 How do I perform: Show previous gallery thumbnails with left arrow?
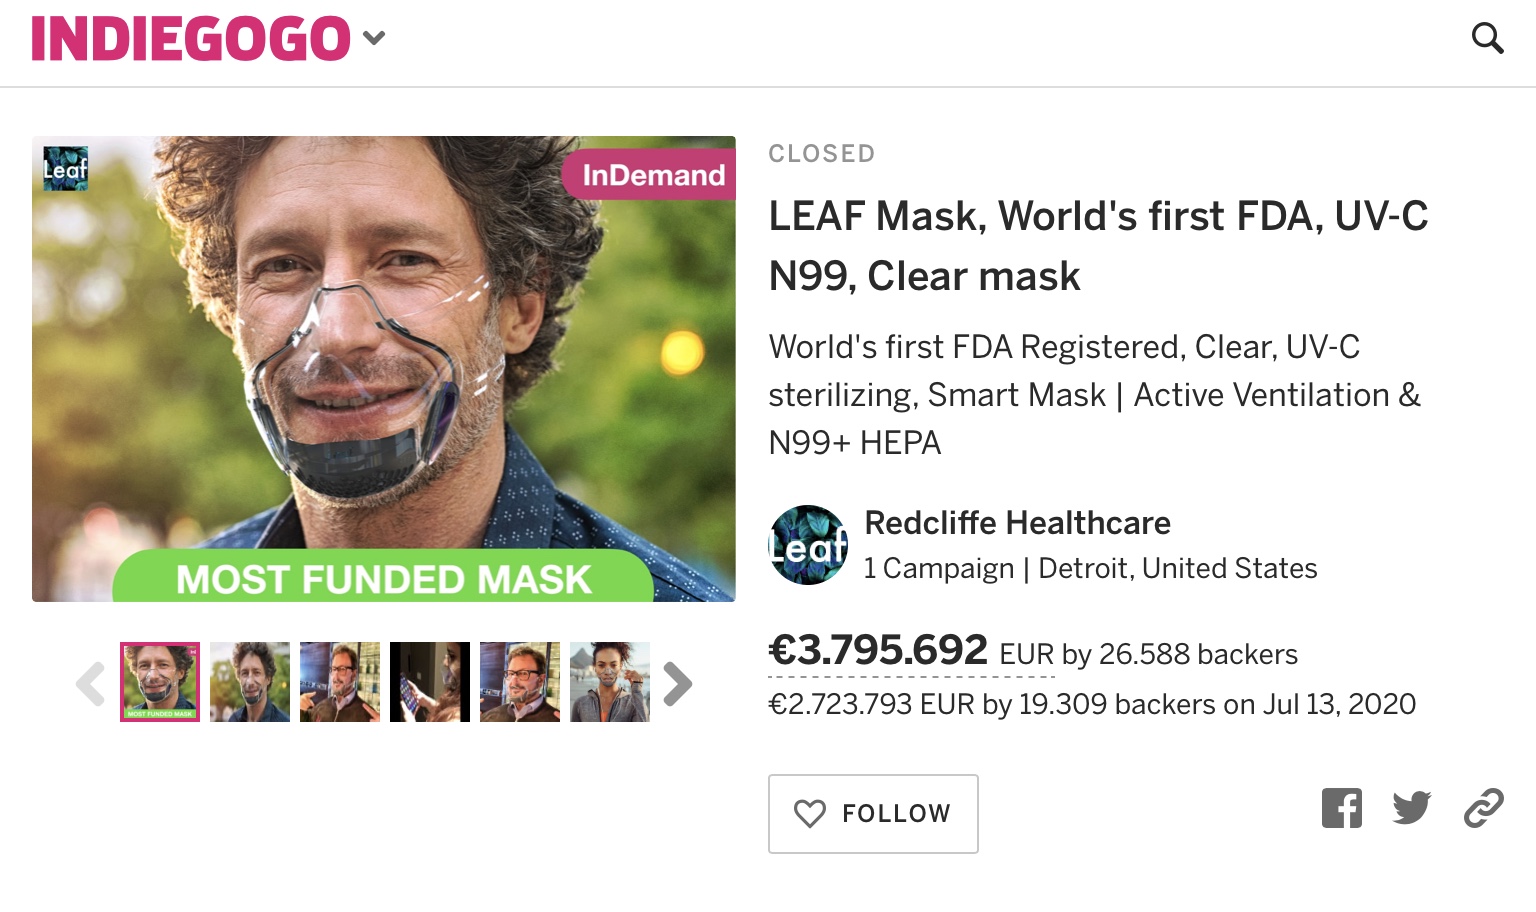pyautogui.click(x=91, y=684)
